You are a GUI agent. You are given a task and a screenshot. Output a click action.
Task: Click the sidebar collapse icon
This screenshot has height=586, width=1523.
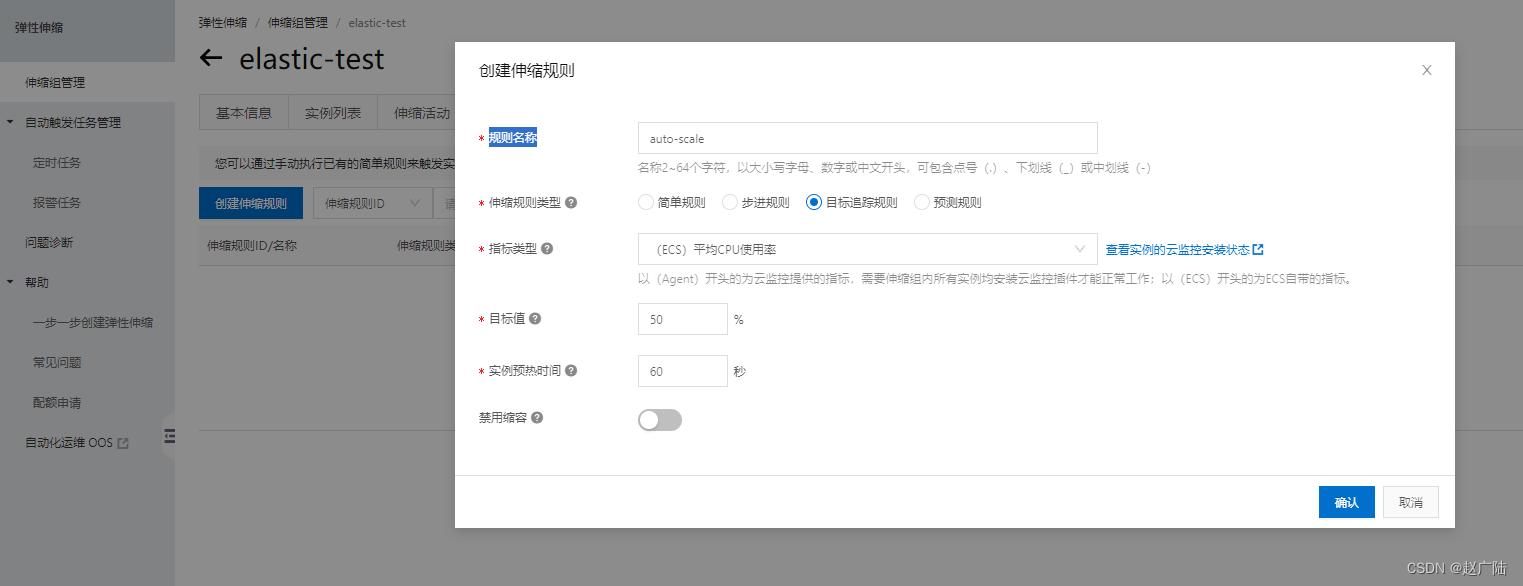[x=170, y=437]
